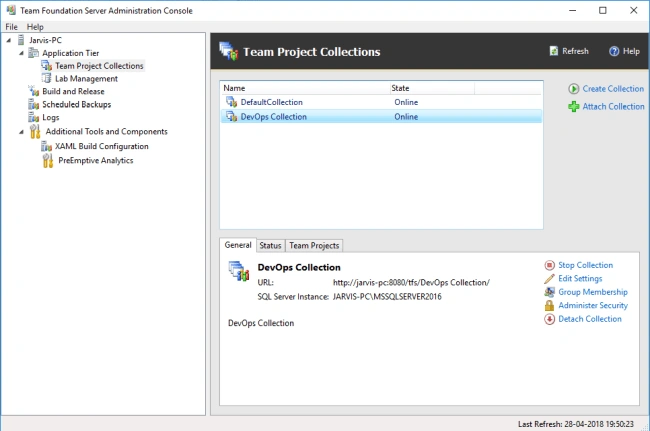Image resolution: width=650 pixels, height=431 pixels.
Task: Open the Group Membership link
Action: (x=593, y=292)
